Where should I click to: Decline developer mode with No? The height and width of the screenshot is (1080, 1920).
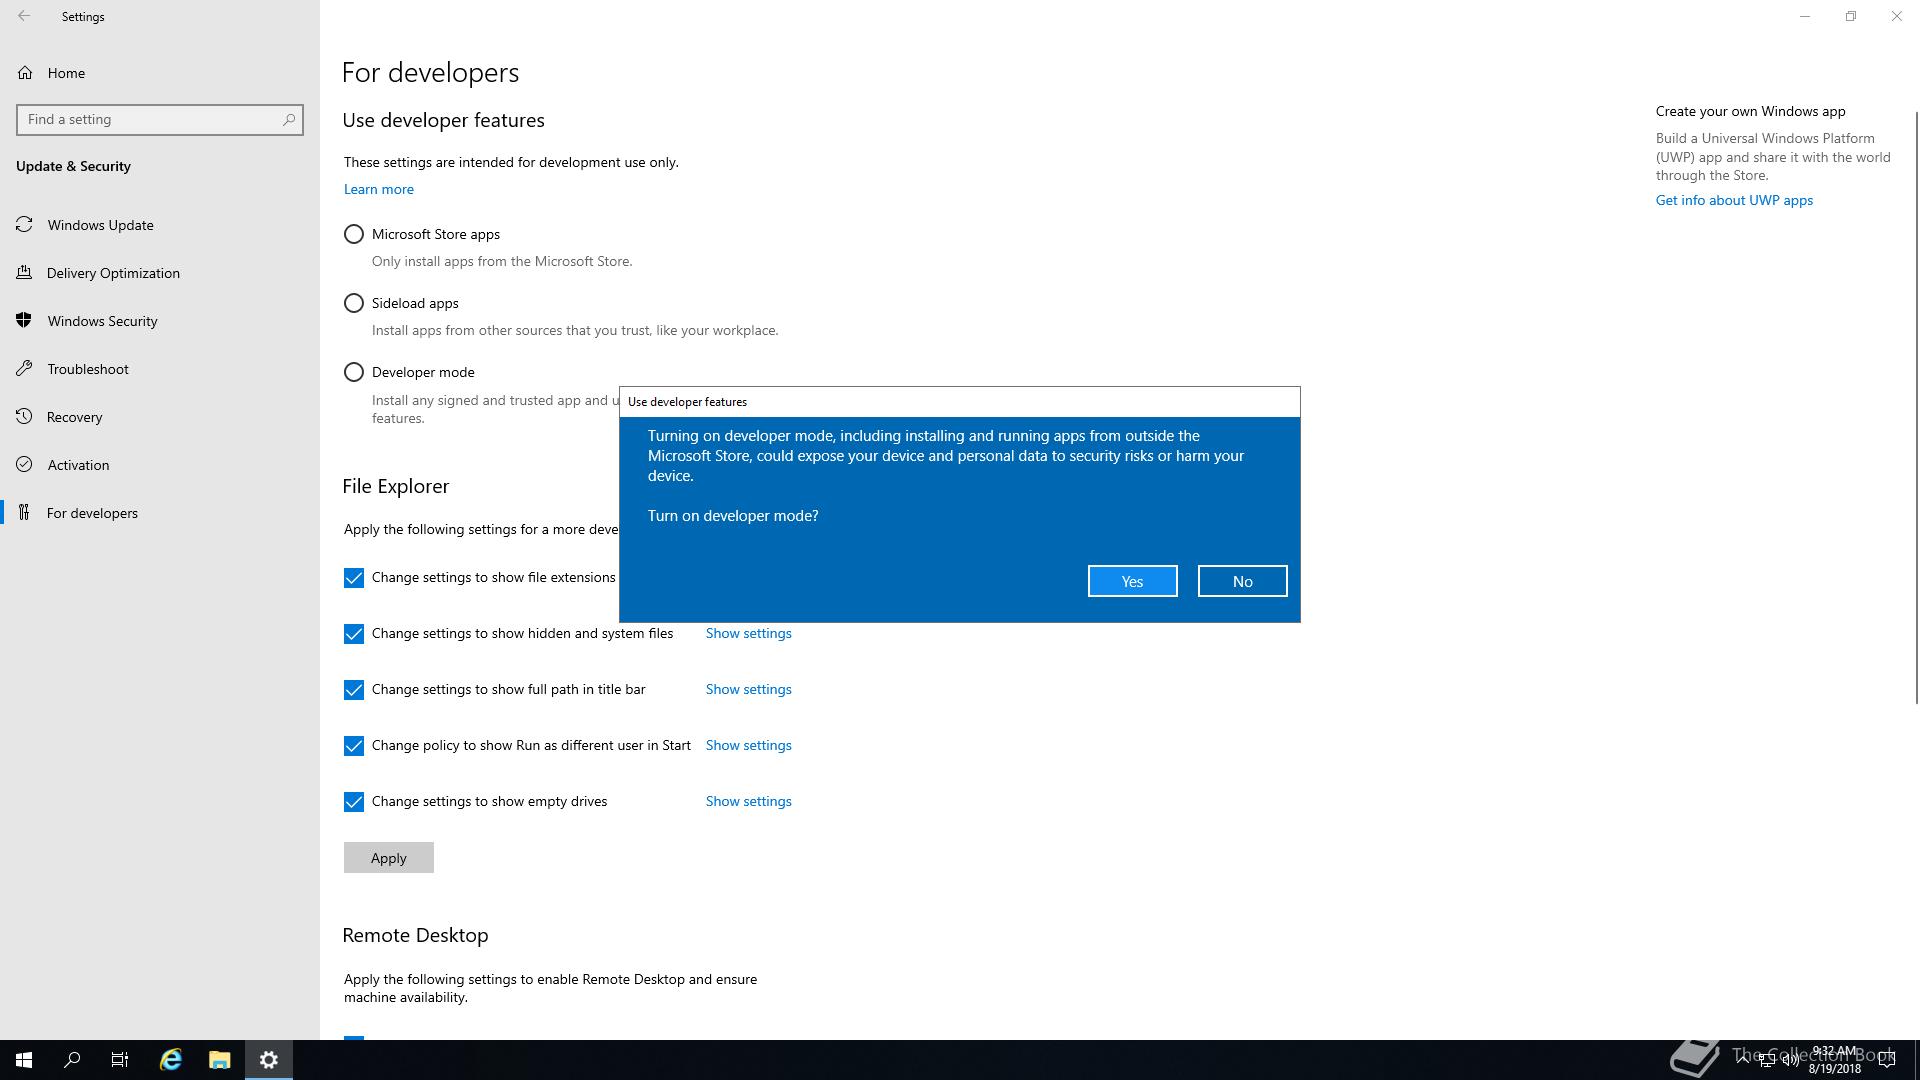tap(1242, 581)
